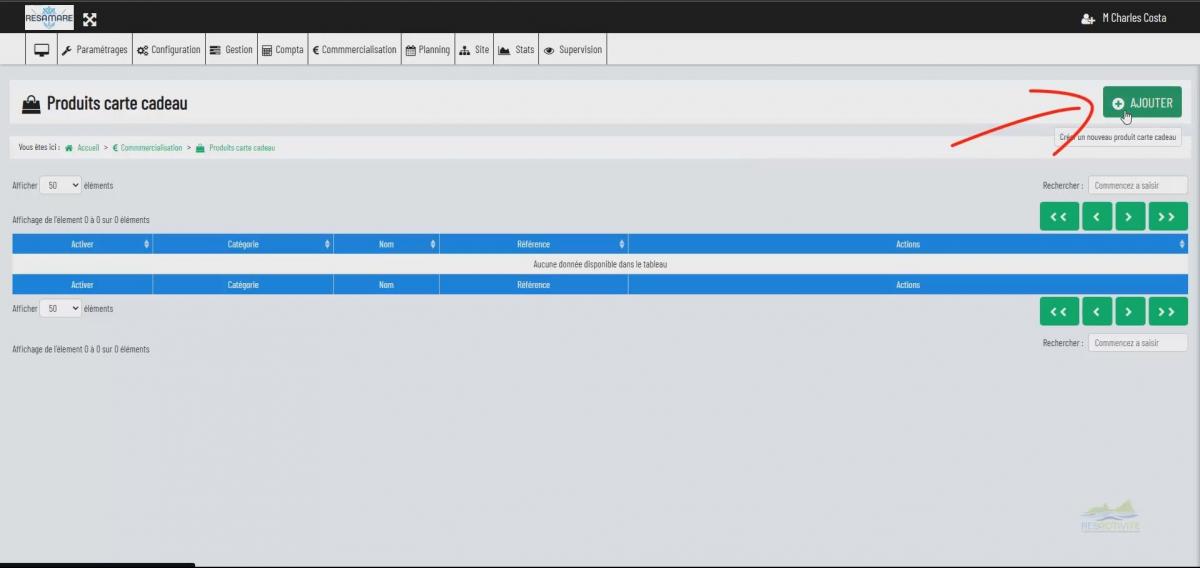
Task: Open the monitor dashboard icon in menu
Action: [x=41, y=50]
